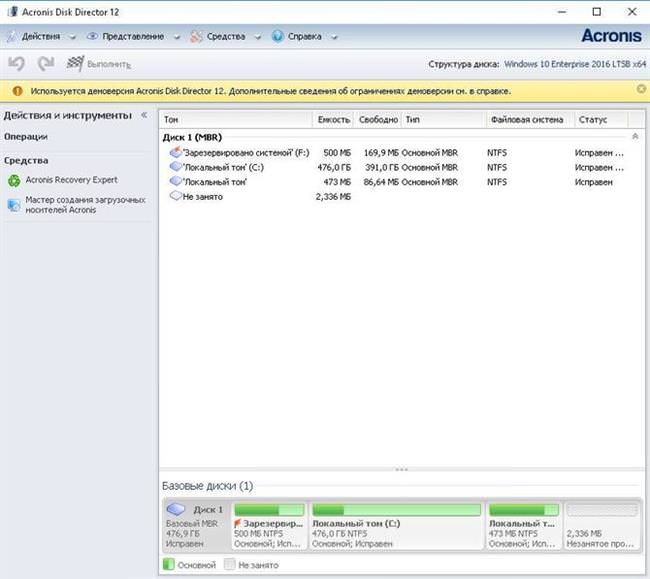
Task: Click the orange warning icon in demo banner
Action: (x=17, y=91)
